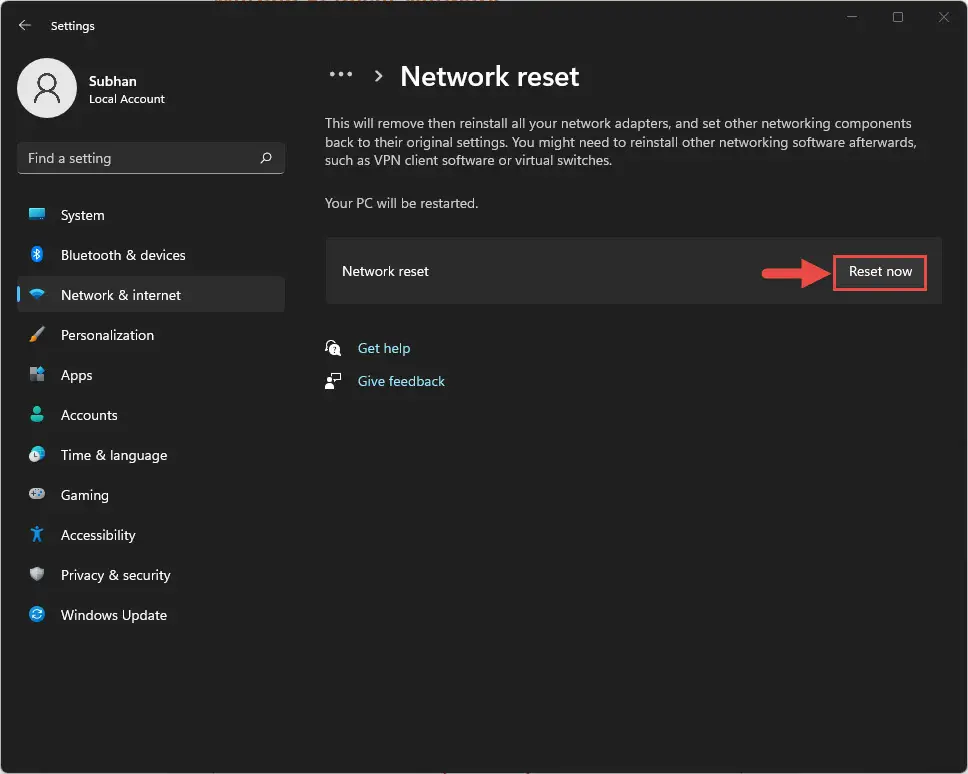Image resolution: width=968 pixels, height=774 pixels.
Task: Click the Give feedback link
Action: click(401, 381)
